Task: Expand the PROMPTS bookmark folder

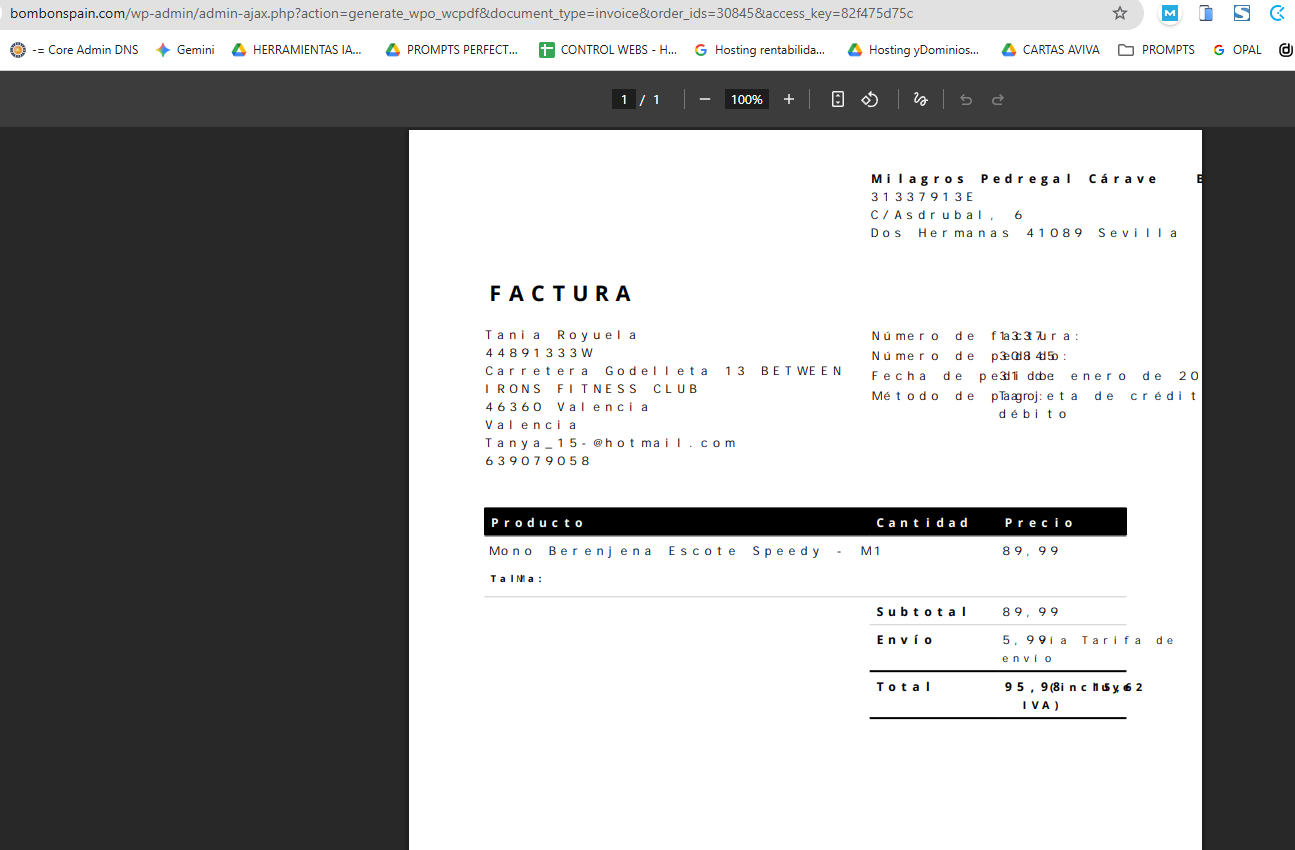Action: (x=1156, y=49)
